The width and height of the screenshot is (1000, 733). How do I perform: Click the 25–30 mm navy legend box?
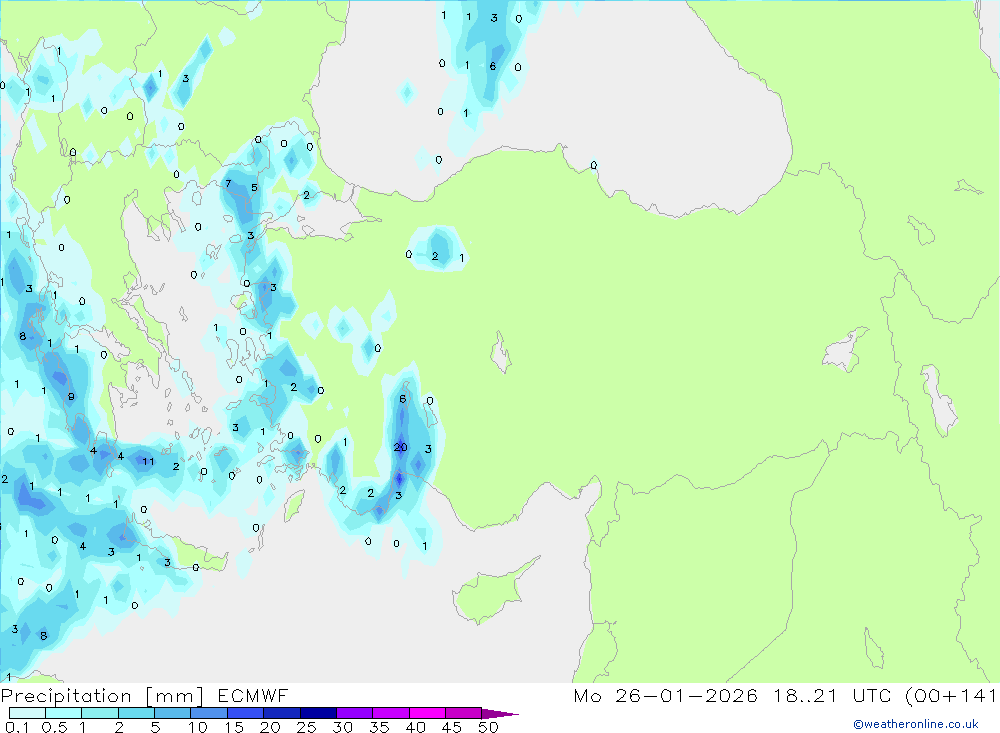318,713
